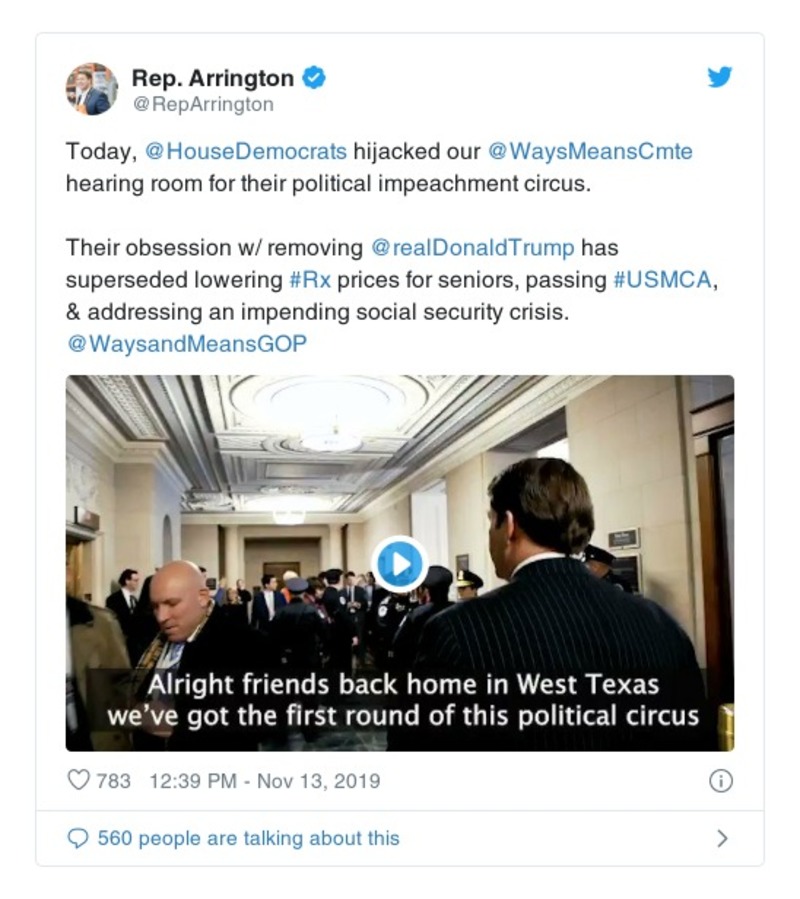Play the embedded tweet video
Viewport: 800px width, 899px height.
pyautogui.click(x=400, y=564)
